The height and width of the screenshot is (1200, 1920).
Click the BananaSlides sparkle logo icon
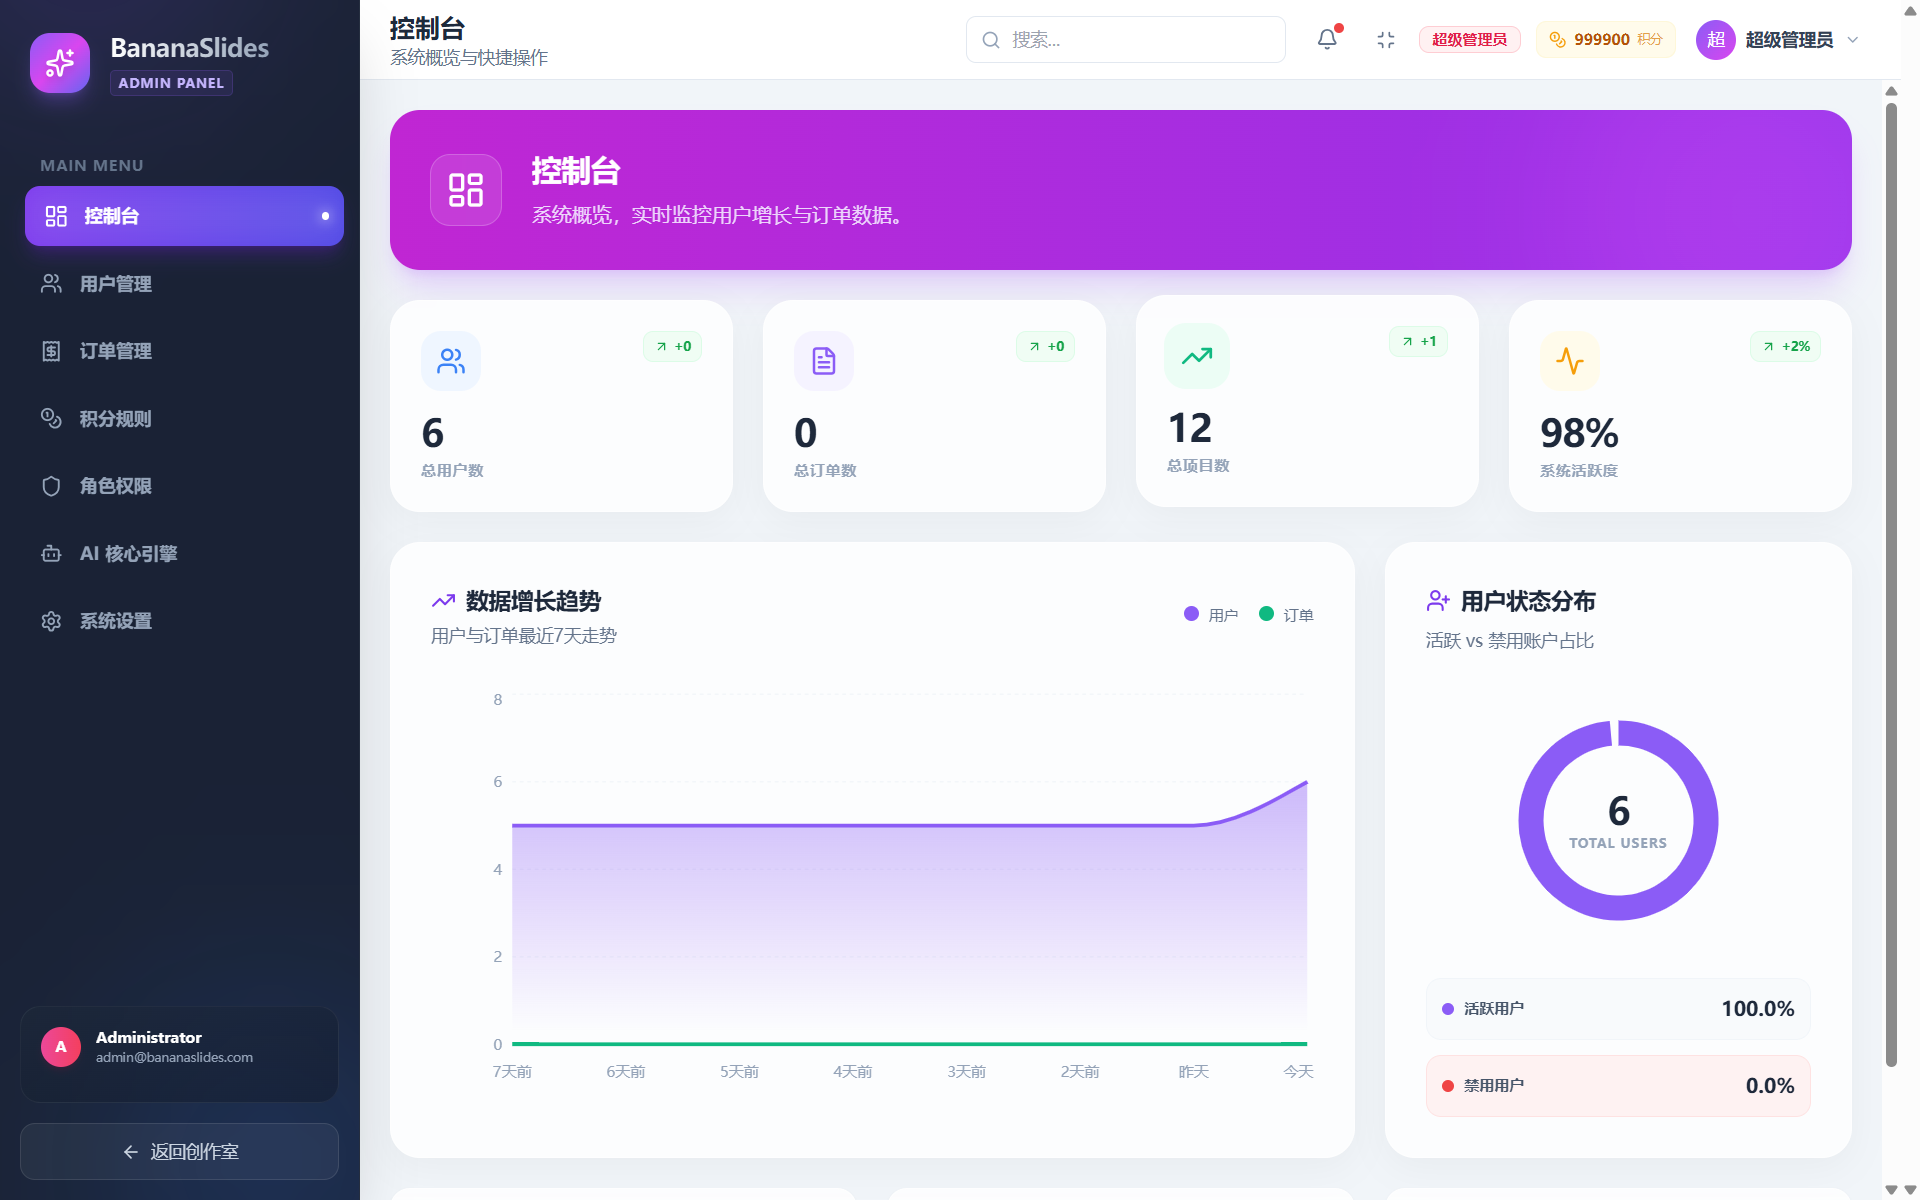click(60, 63)
